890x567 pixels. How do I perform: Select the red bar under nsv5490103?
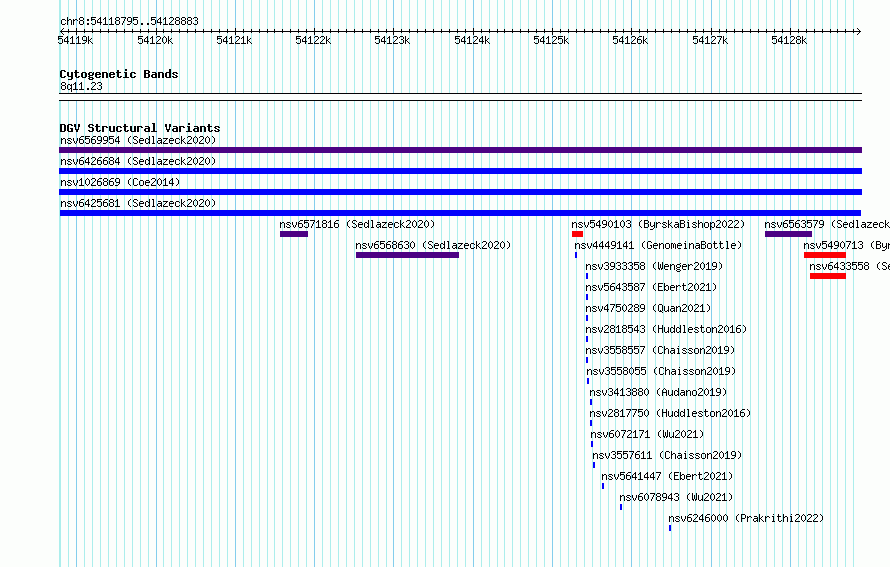tap(577, 234)
